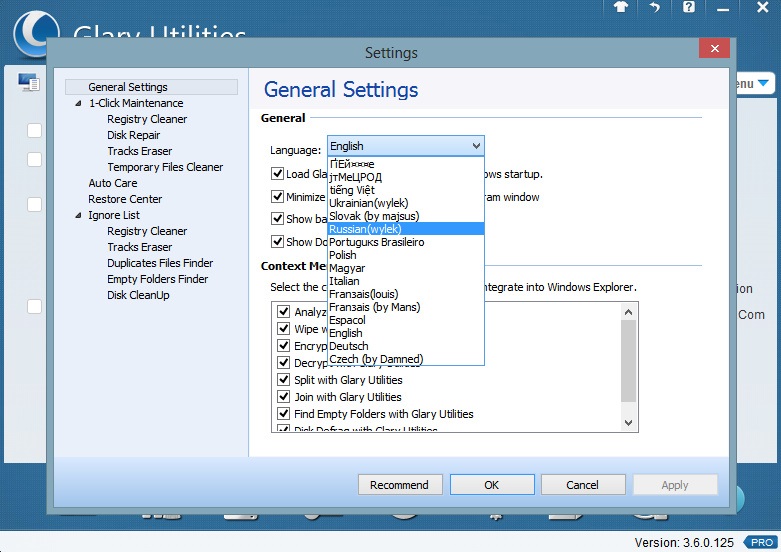This screenshot has width=781, height=552.
Task: Click the Language combo box arrow
Action: (475, 146)
